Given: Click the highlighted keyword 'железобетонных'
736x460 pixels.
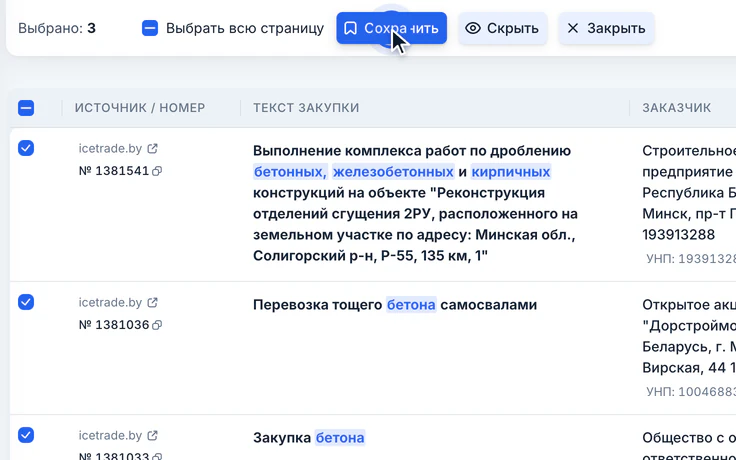Looking at the screenshot, I should (393, 172).
